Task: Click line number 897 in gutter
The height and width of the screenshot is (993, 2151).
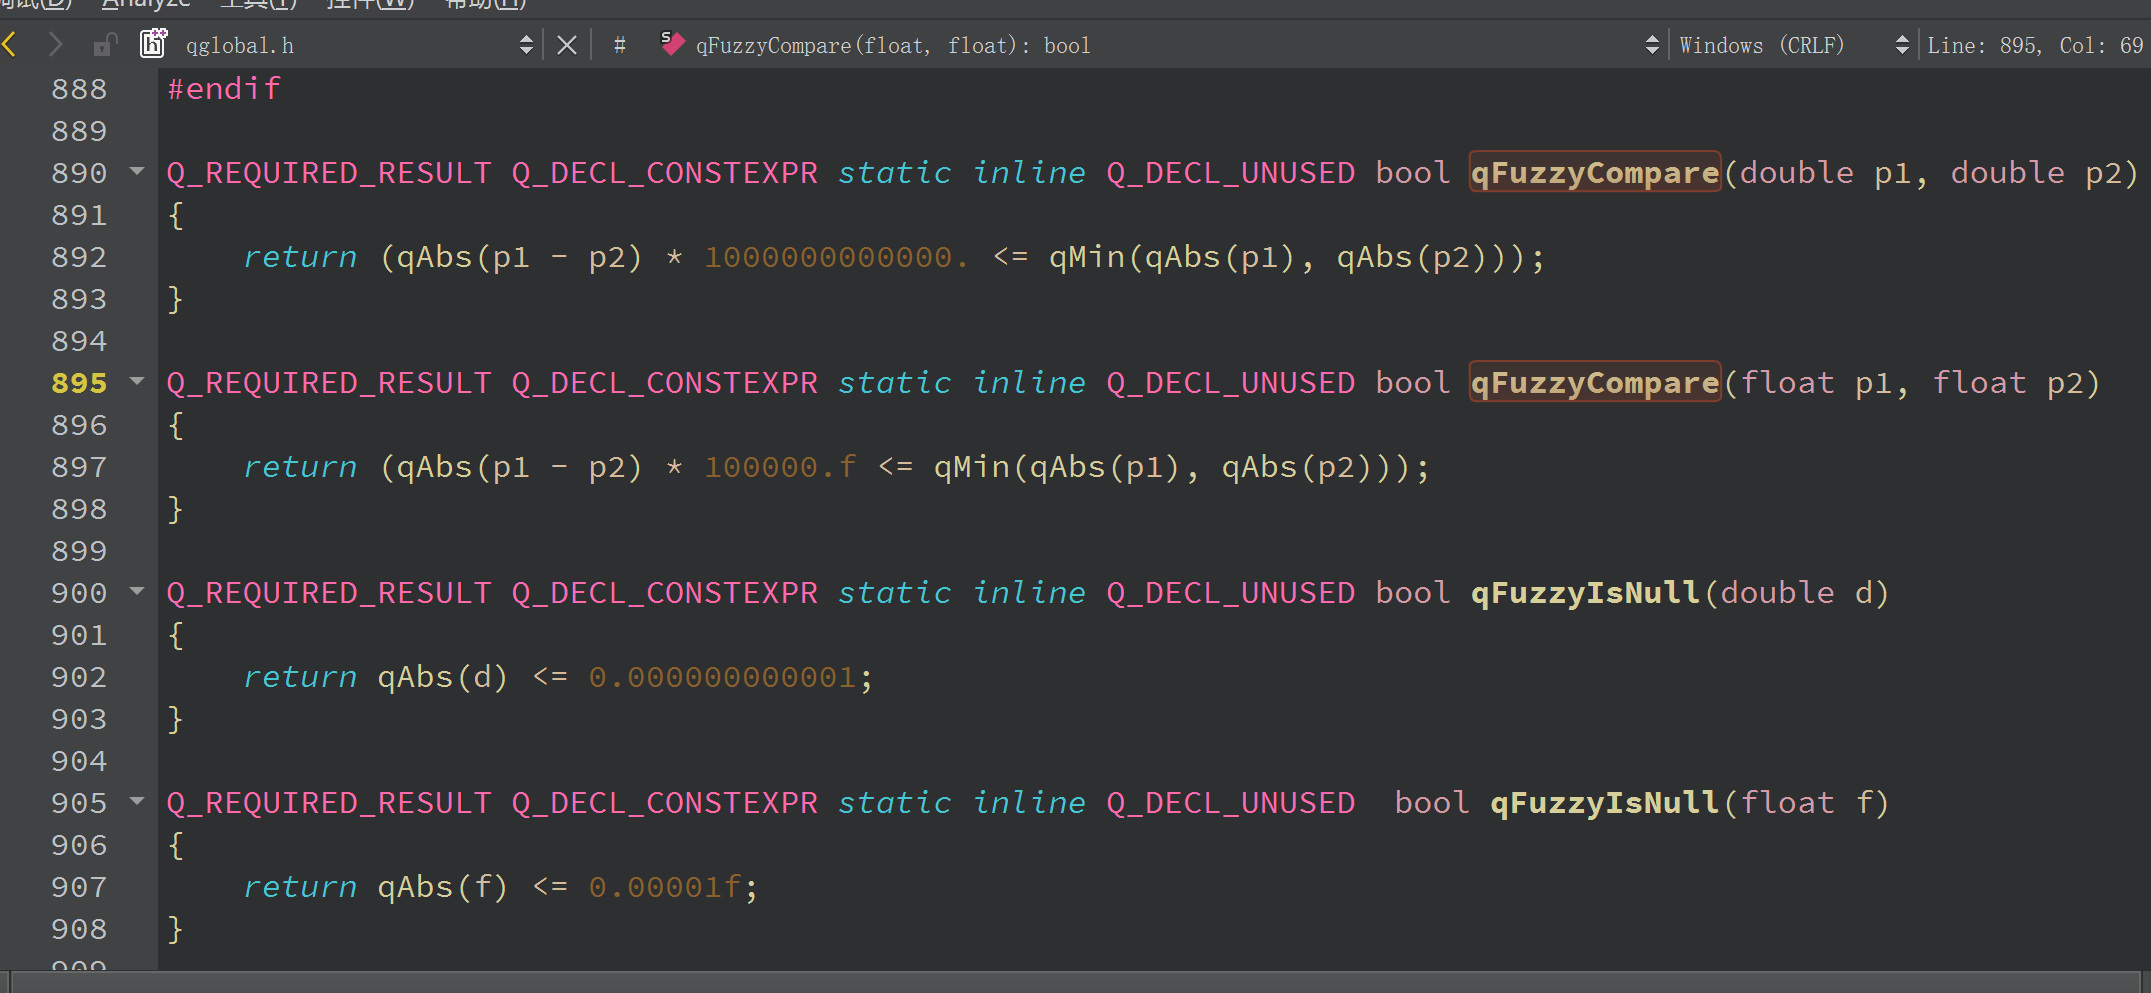Action: click(x=79, y=467)
